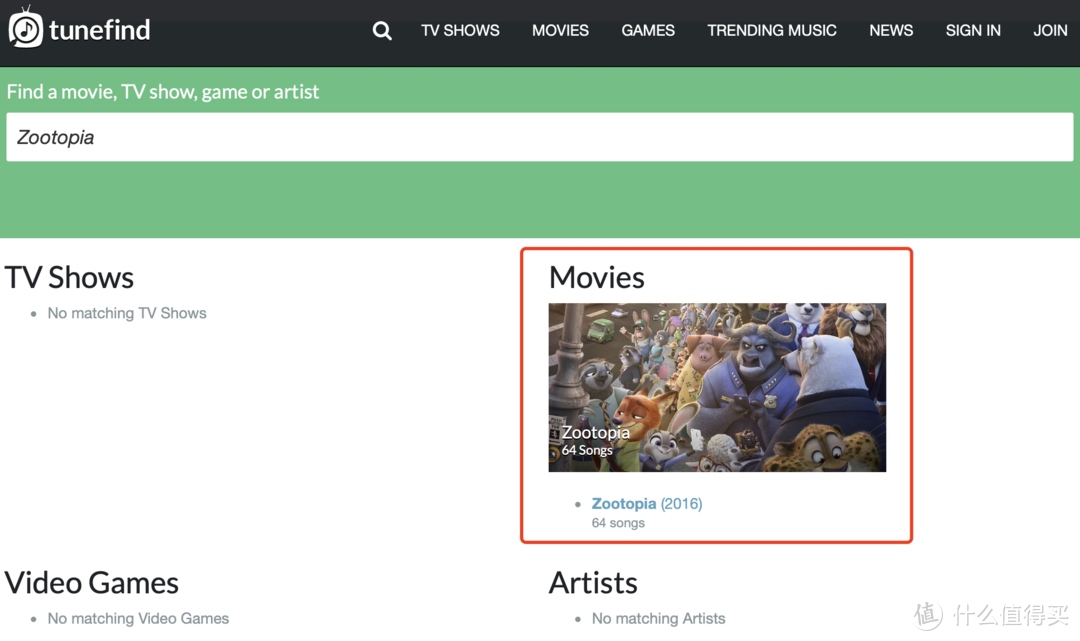Image resolution: width=1080 pixels, height=641 pixels.
Task: Click the Tunefind logo icon
Action: coord(25,28)
